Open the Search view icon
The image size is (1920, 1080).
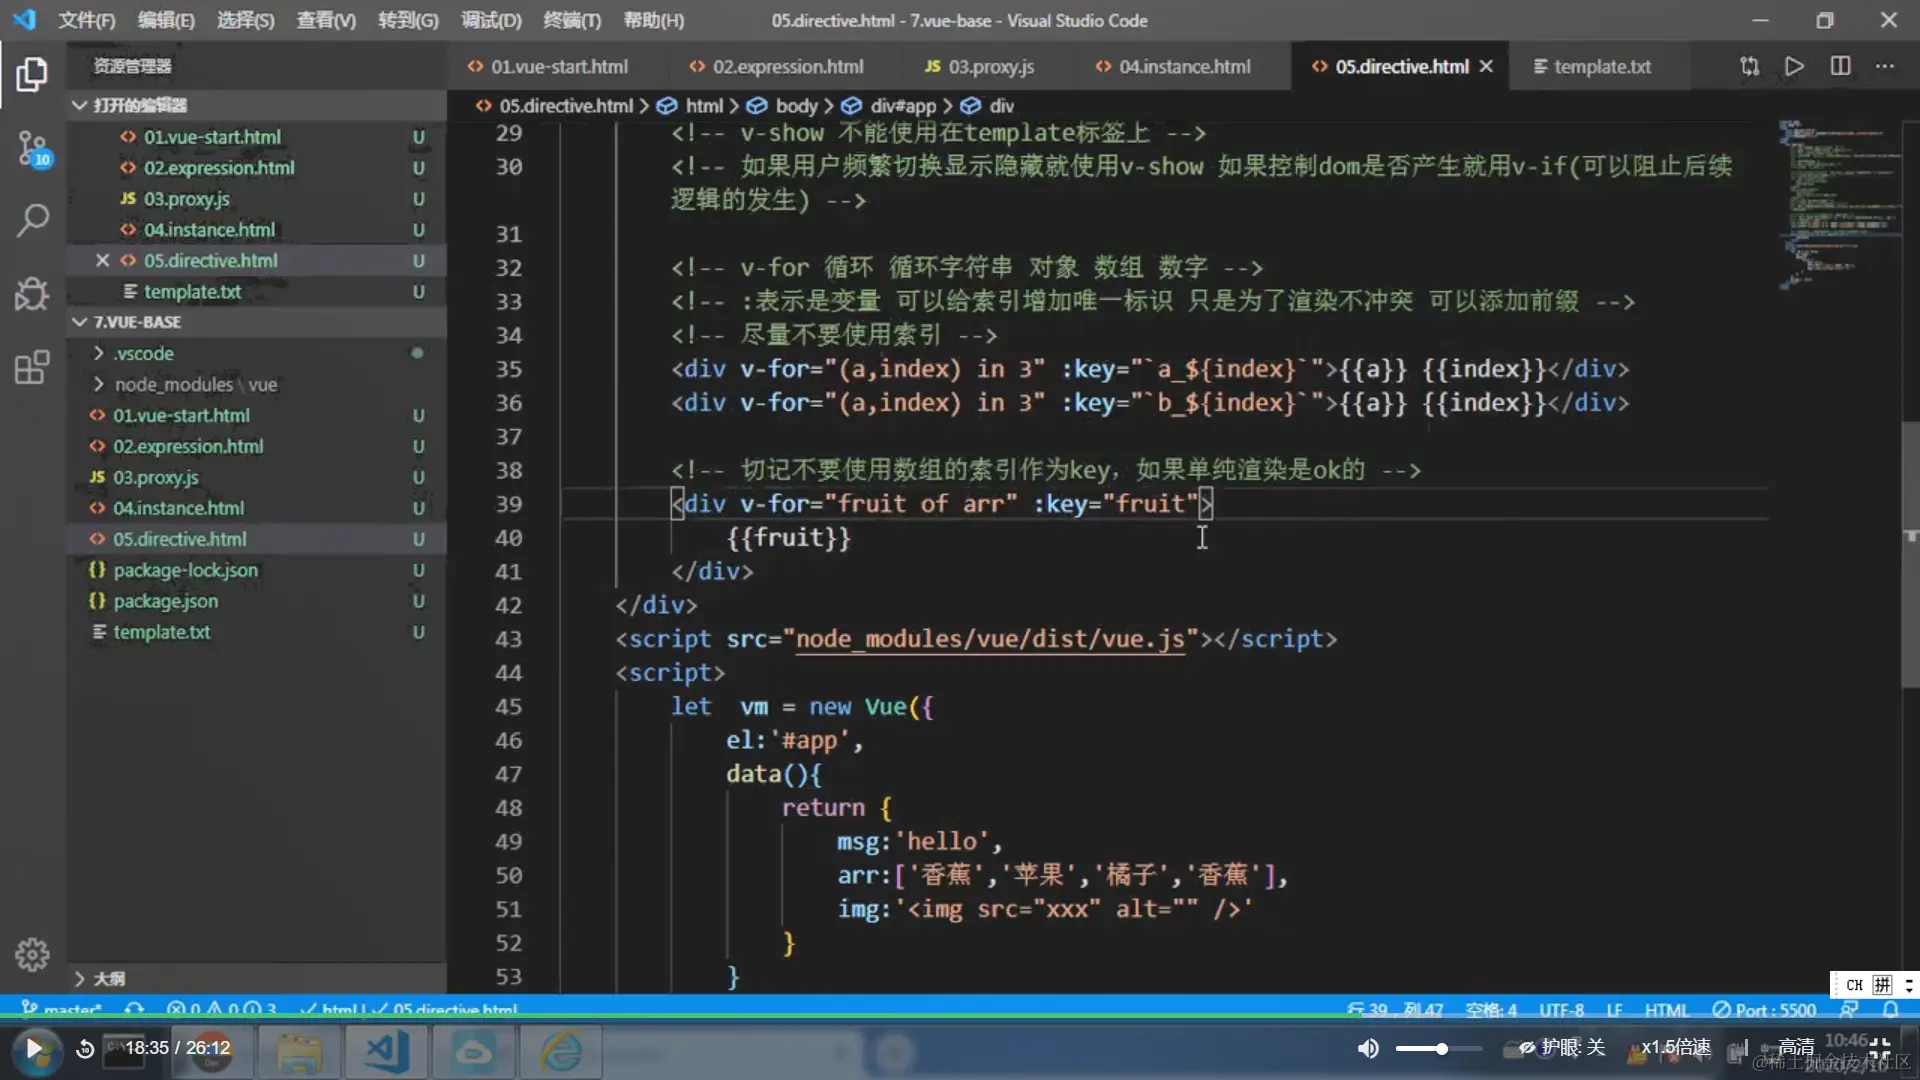(x=32, y=220)
